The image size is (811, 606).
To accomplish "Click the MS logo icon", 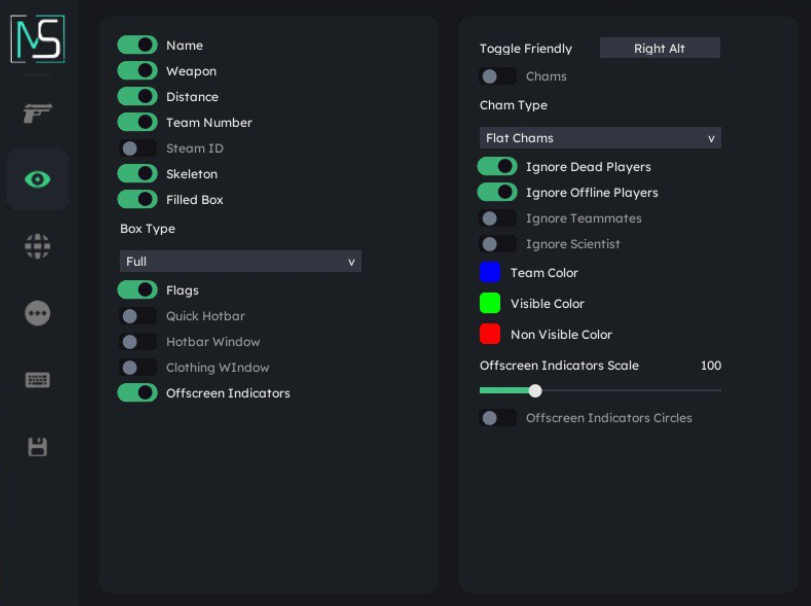I will [x=37, y=39].
